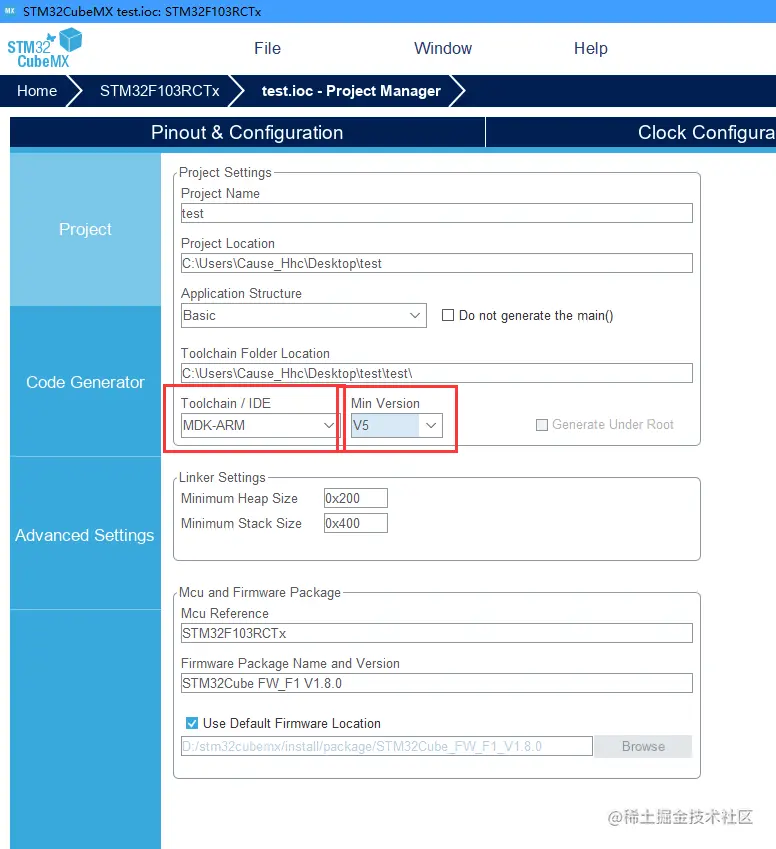
Task: Go to Home breadcrumb
Action: pos(37,90)
